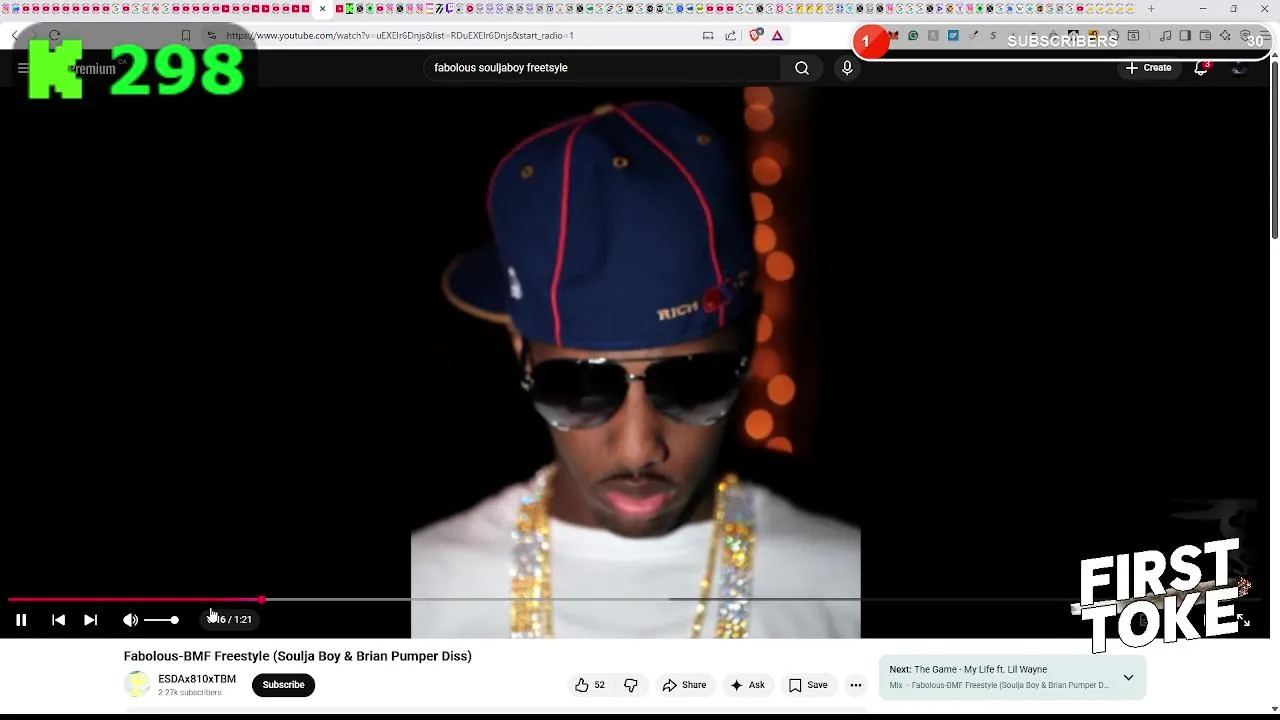Start voice search with the microphone icon
Screen dimensions: 1280x720
[847, 68]
